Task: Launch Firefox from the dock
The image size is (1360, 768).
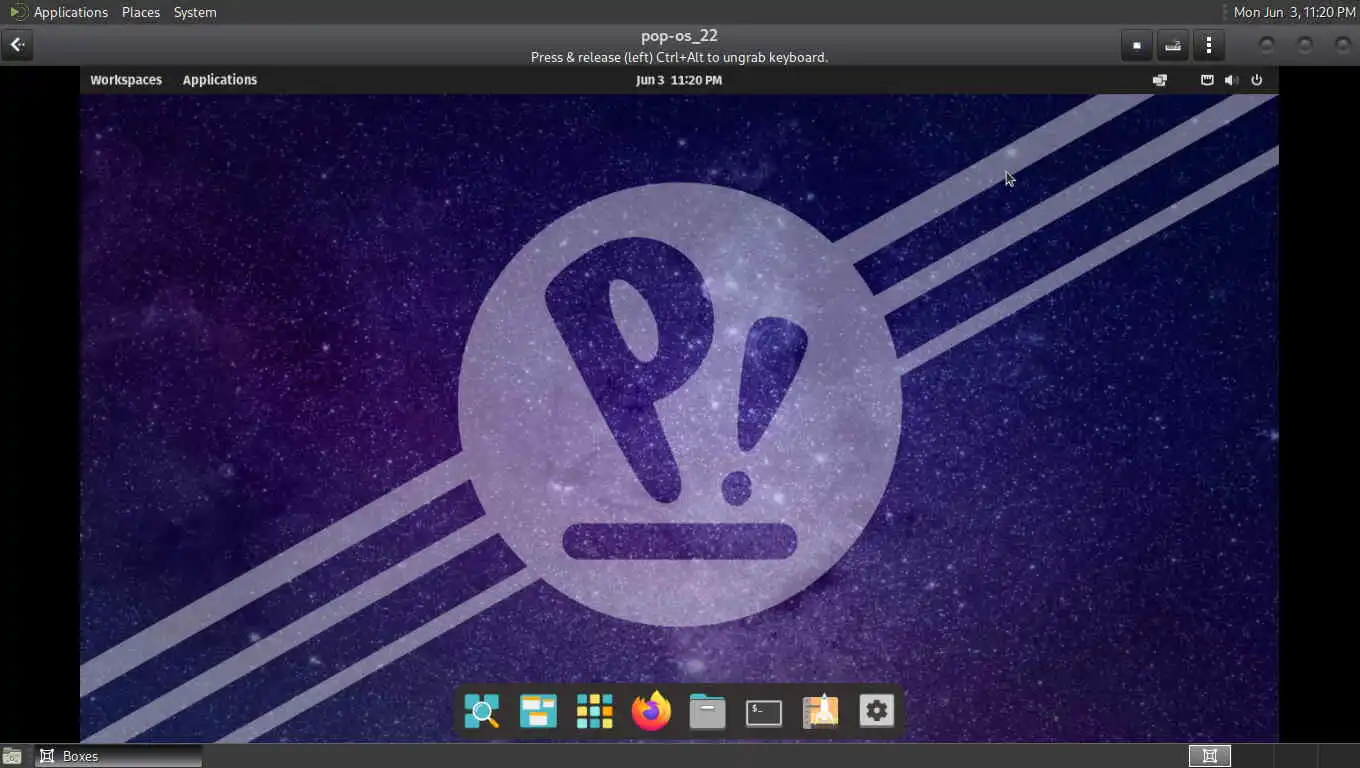Action: tap(651, 711)
